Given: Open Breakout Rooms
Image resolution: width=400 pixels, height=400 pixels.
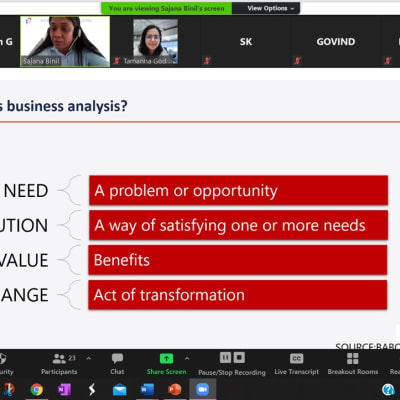Looking at the screenshot, I should click(x=353, y=365).
